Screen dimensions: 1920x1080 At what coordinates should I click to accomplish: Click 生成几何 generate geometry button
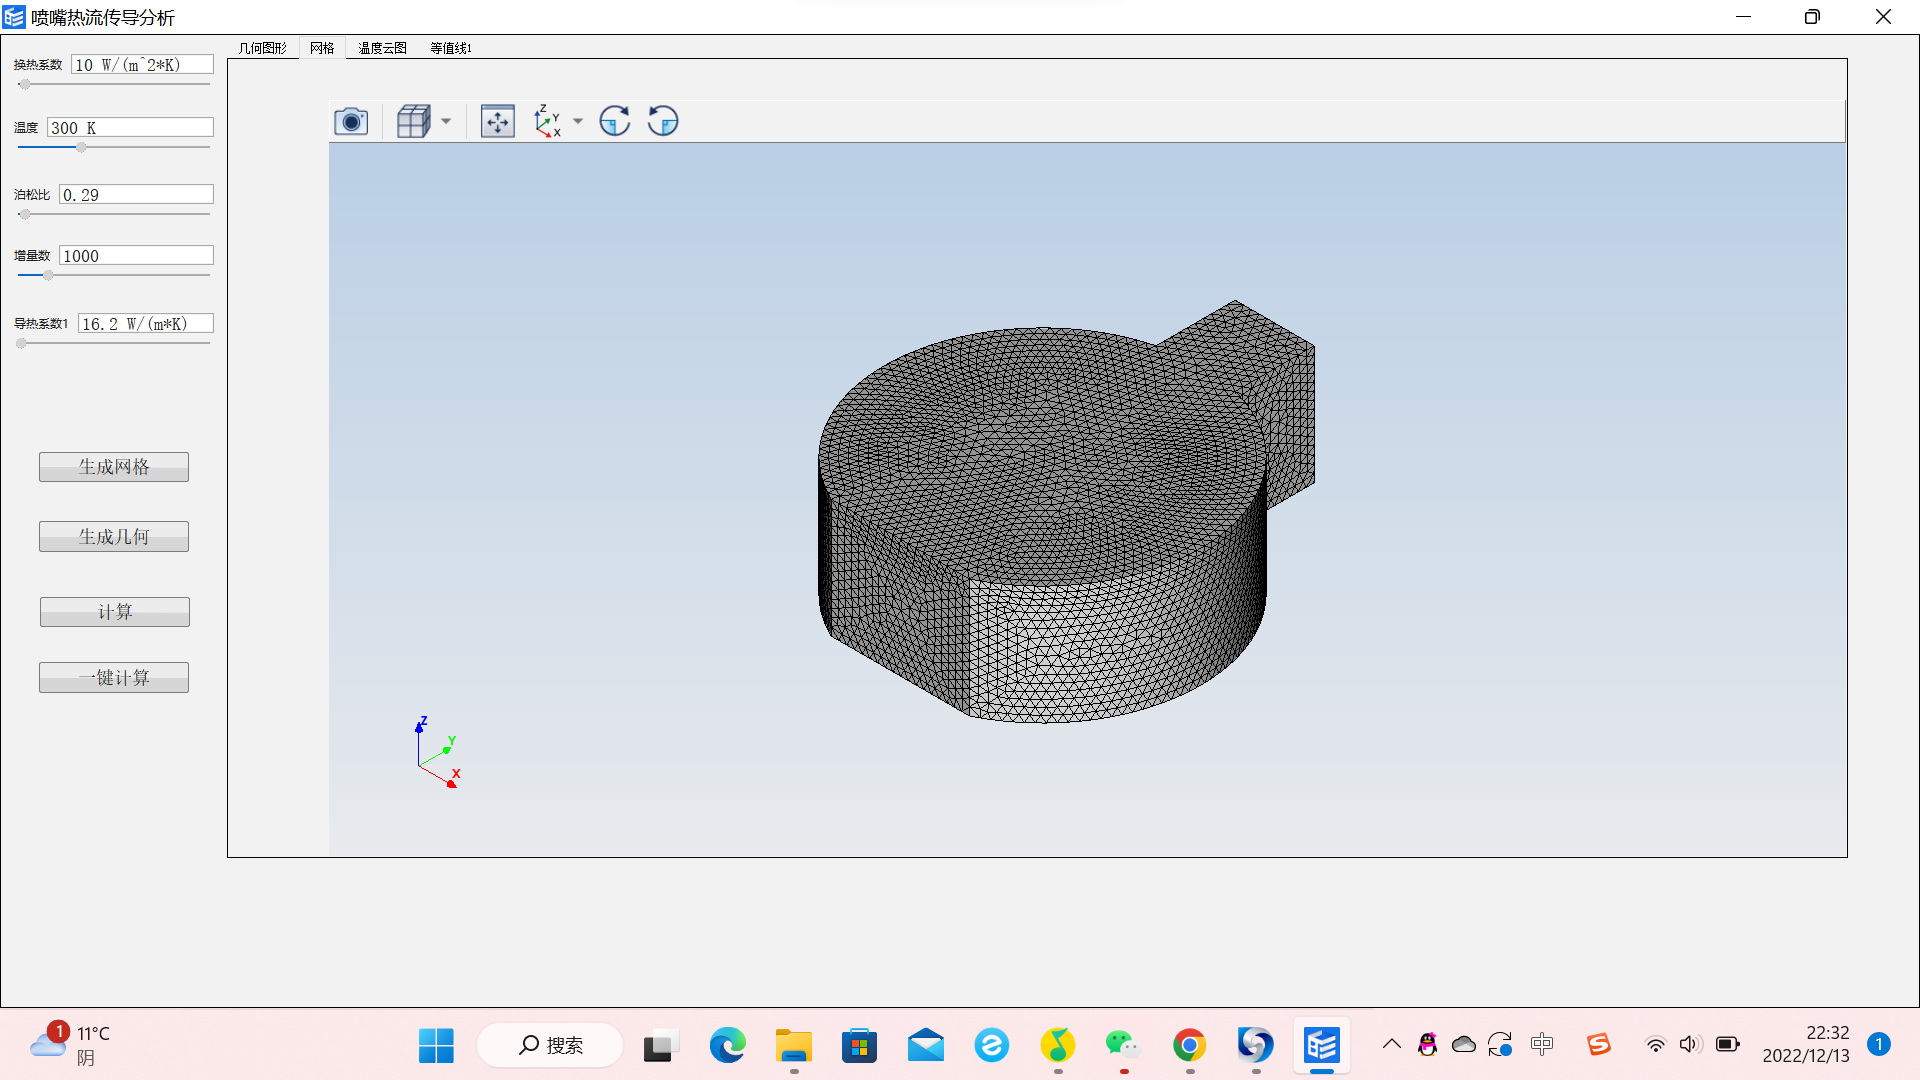coord(113,537)
